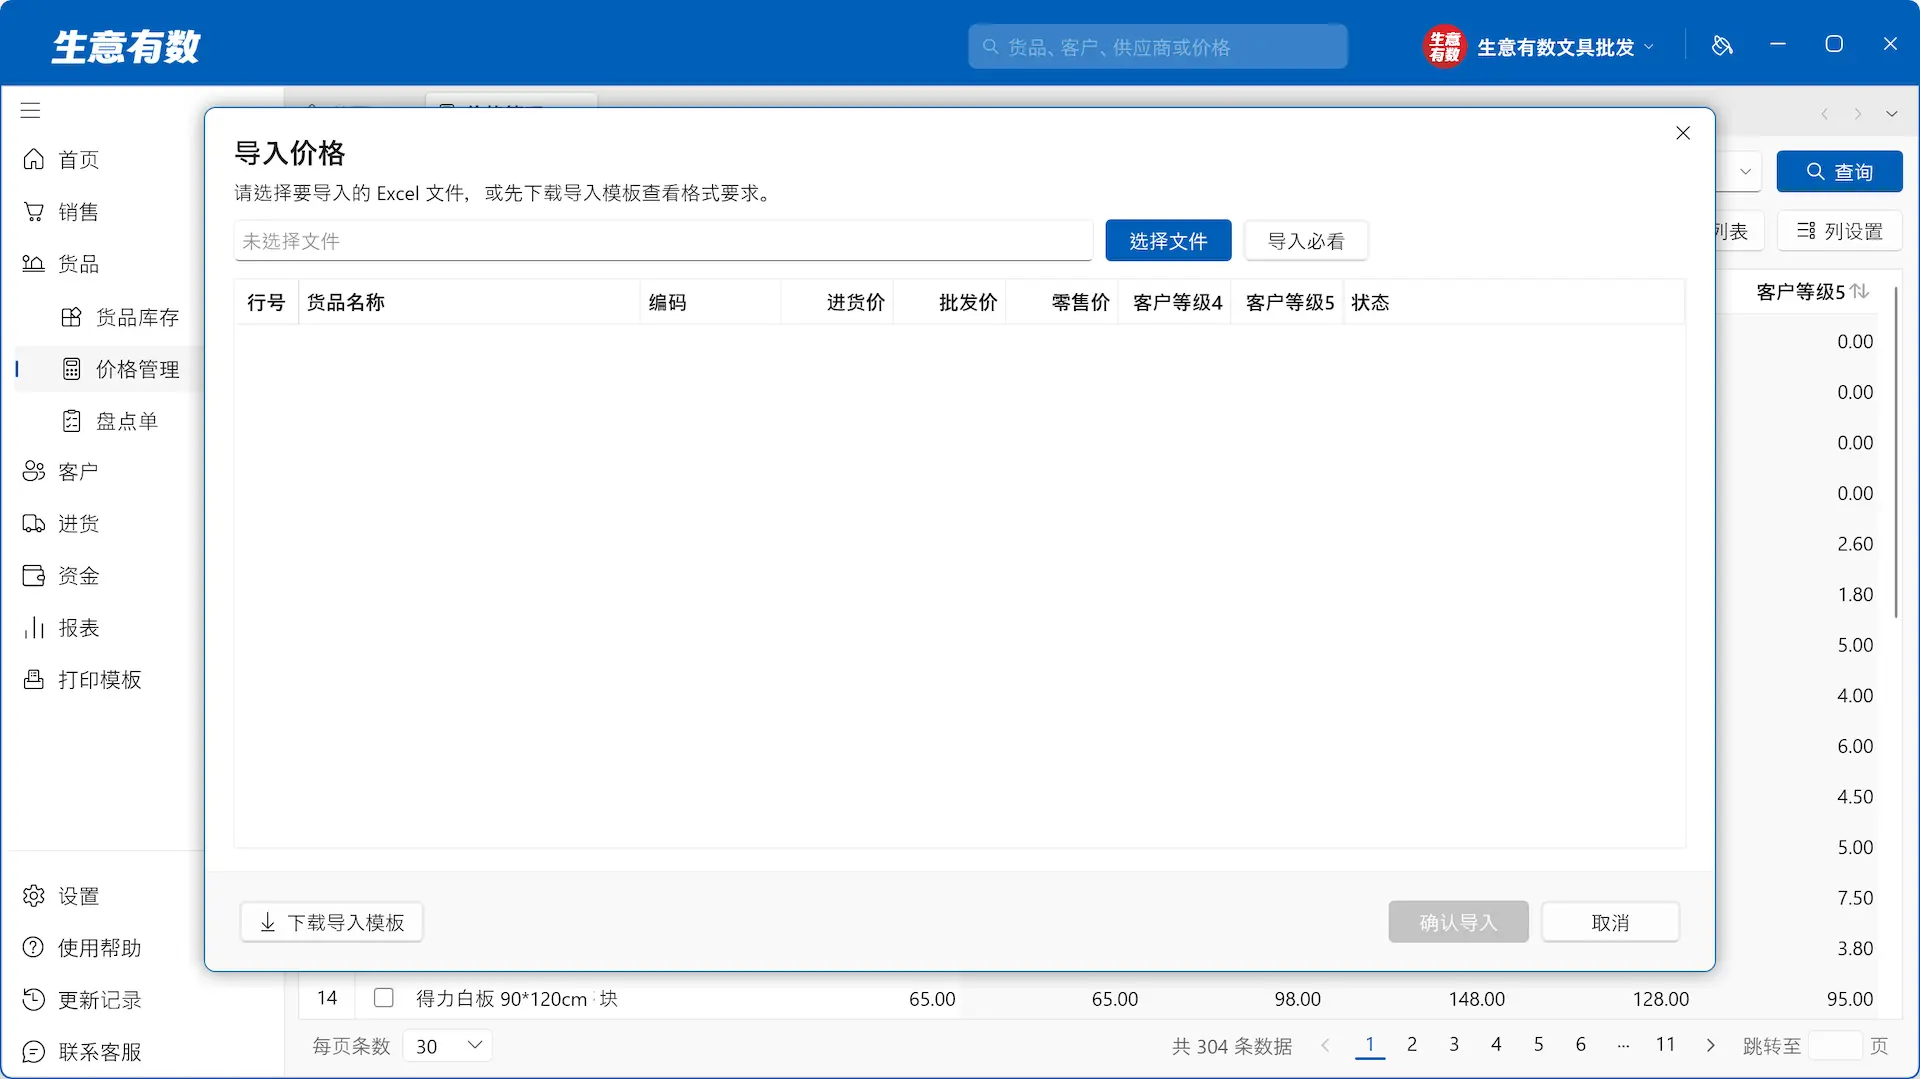Click the 跳转至 page number field
Image resolution: width=1920 pixels, height=1079 pixels.
coord(1836,1046)
